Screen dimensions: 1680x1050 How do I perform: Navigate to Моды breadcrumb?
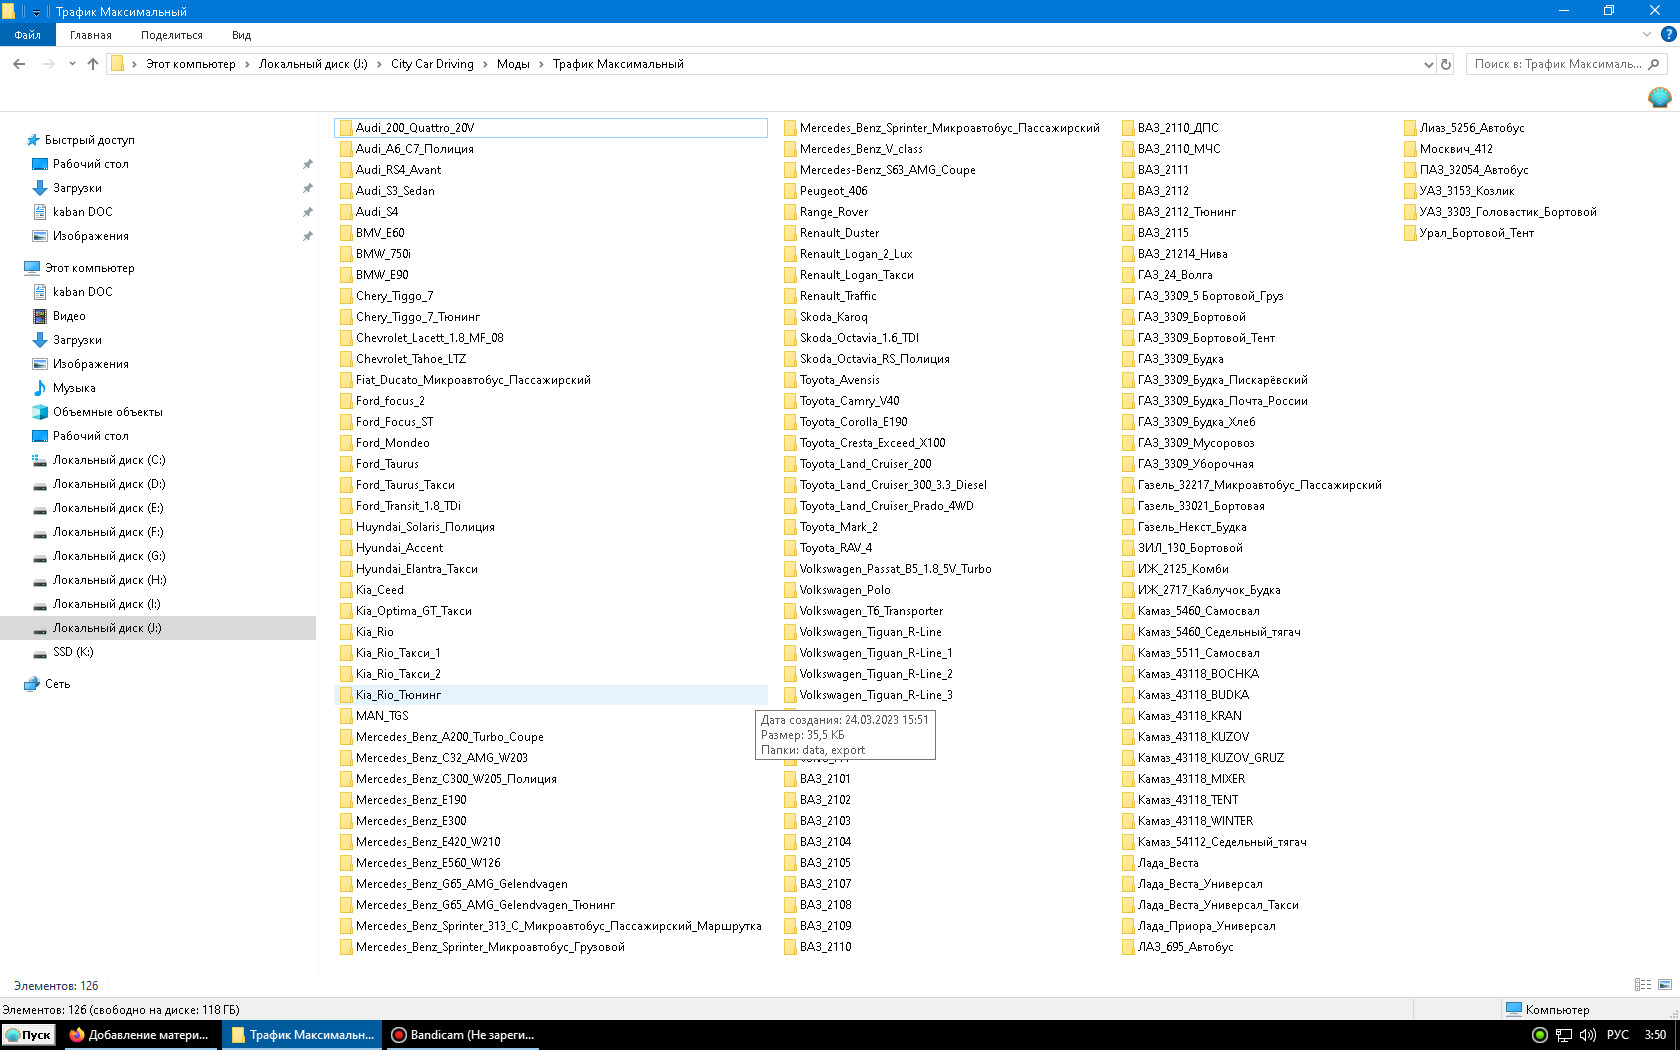[x=513, y=64]
